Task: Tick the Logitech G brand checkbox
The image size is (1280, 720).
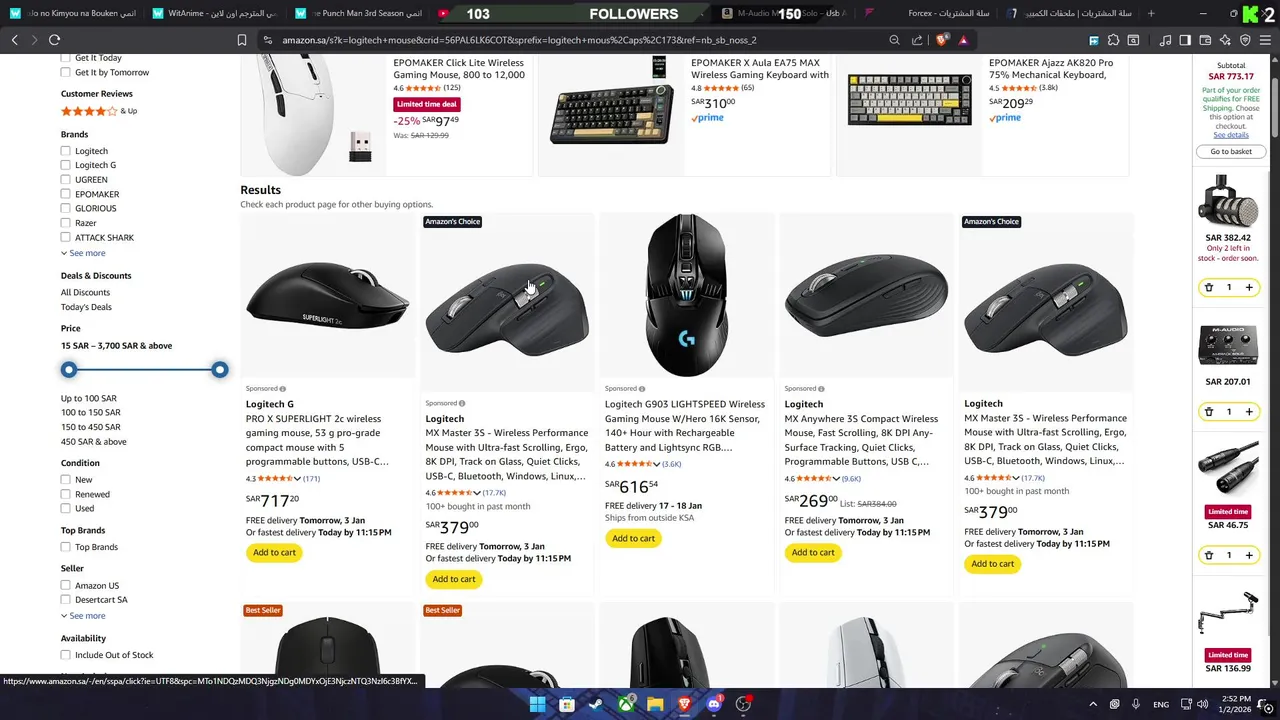Action: pos(66,165)
